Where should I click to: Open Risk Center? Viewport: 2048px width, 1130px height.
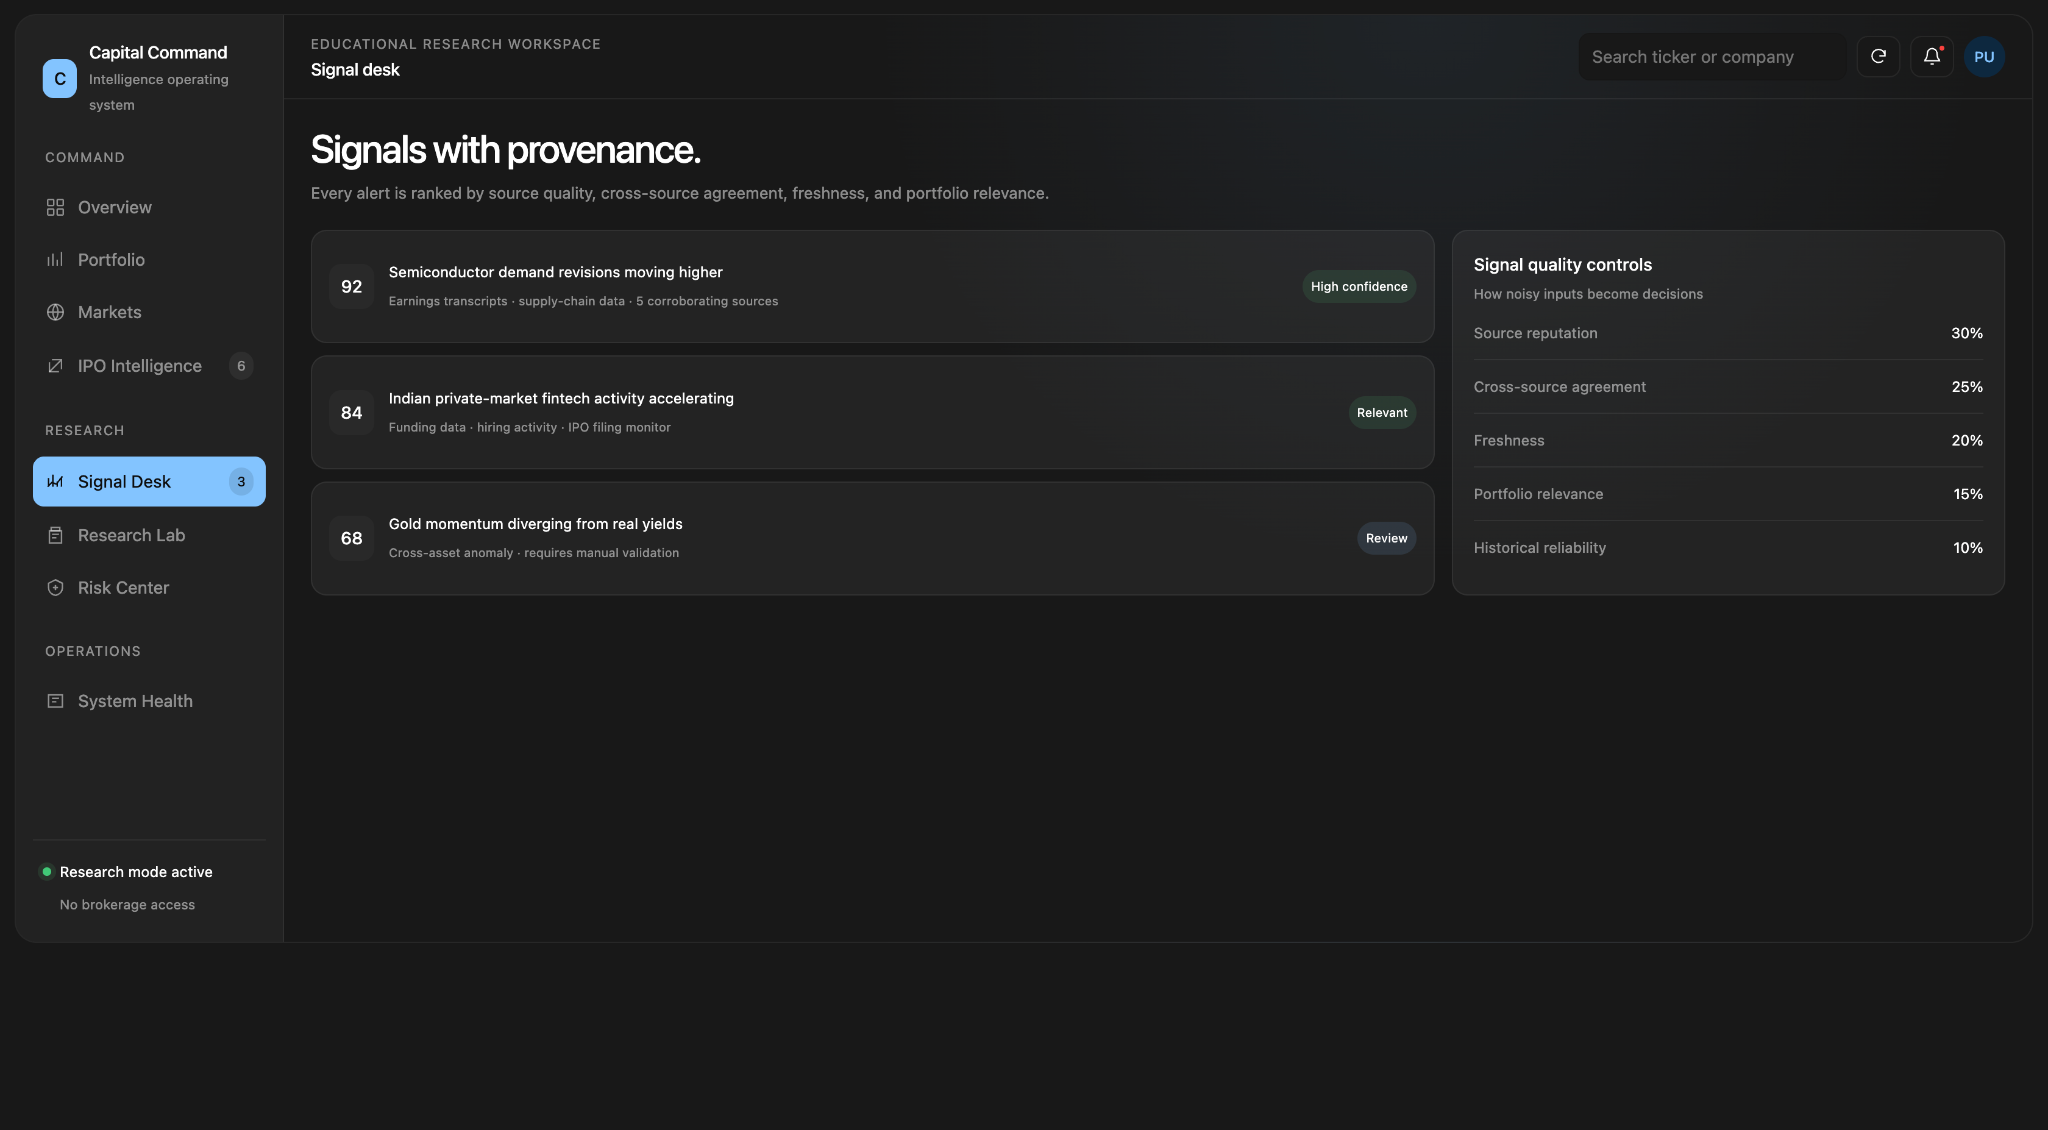149,588
